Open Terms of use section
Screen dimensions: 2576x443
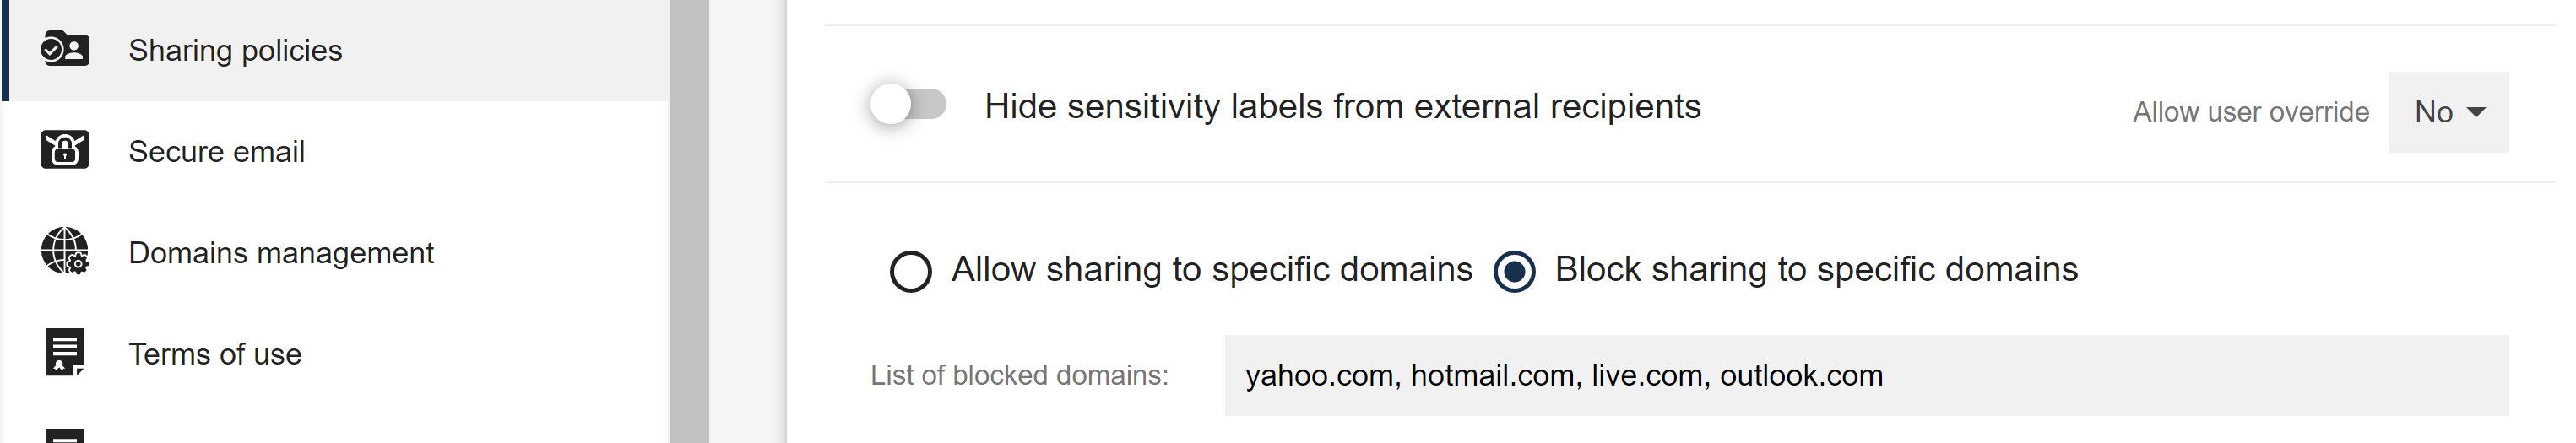(x=337, y=353)
